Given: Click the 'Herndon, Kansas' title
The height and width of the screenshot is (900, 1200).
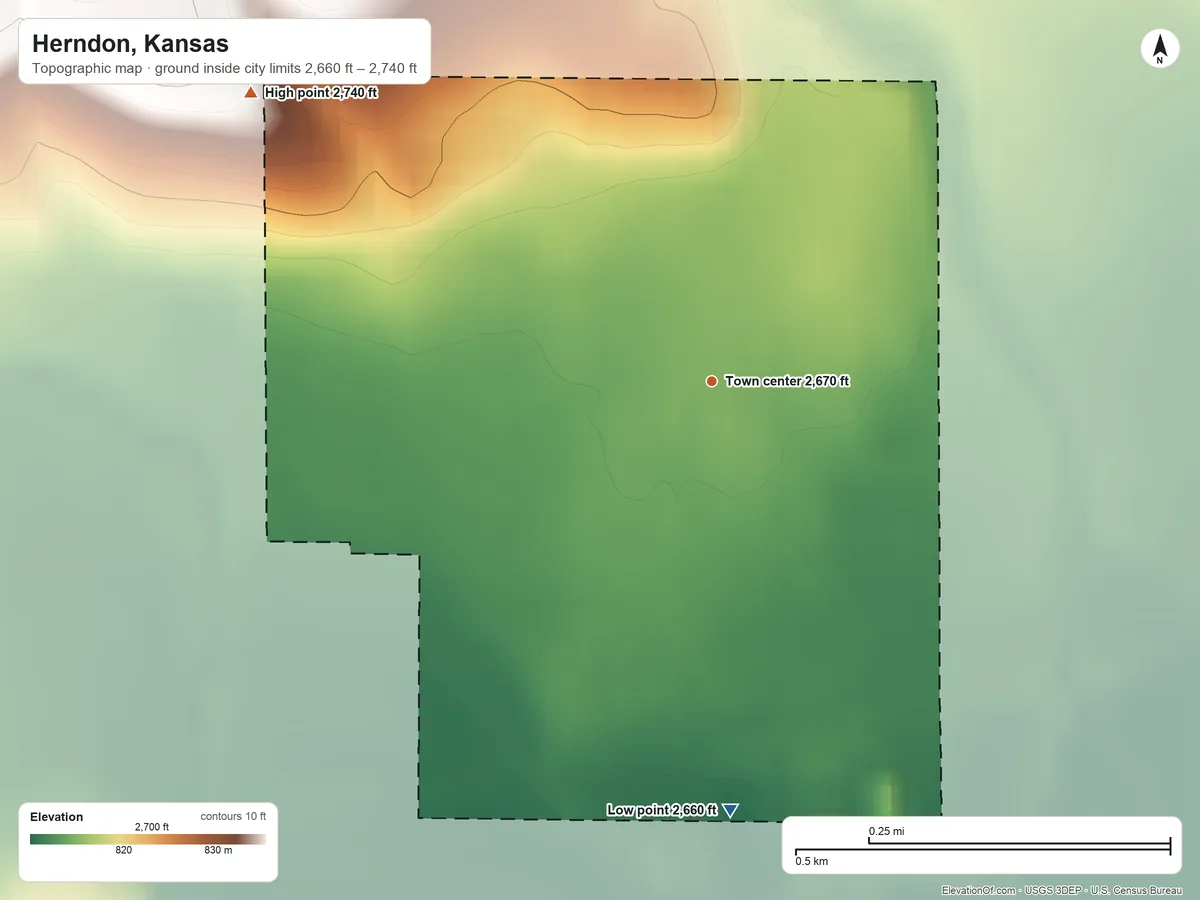Looking at the screenshot, I should tap(130, 44).
